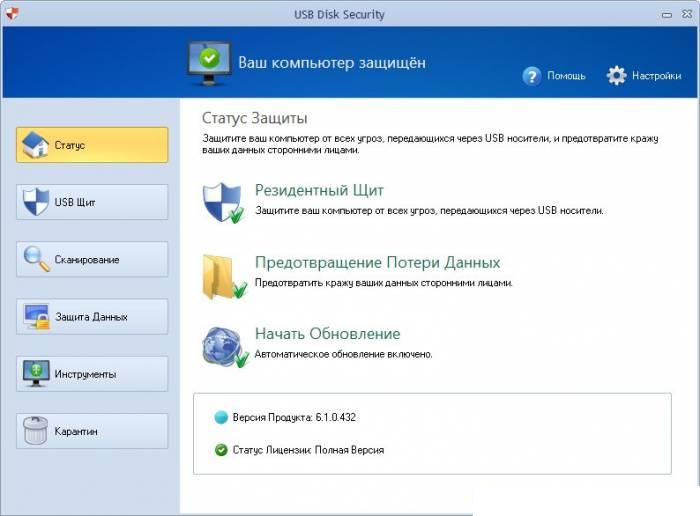Click the folder icon for Предотвращение Потери Данных
700x516 pixels.
tap(221, 276)
